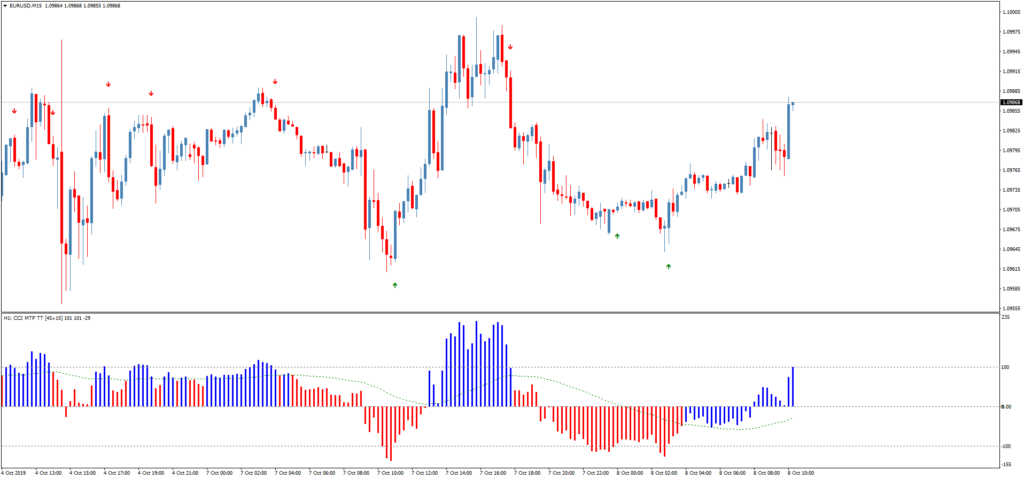Click the 1.09705 price scale label
Image resolution: width=1024 pixels, height=479 pixels.
[1010, 210]
